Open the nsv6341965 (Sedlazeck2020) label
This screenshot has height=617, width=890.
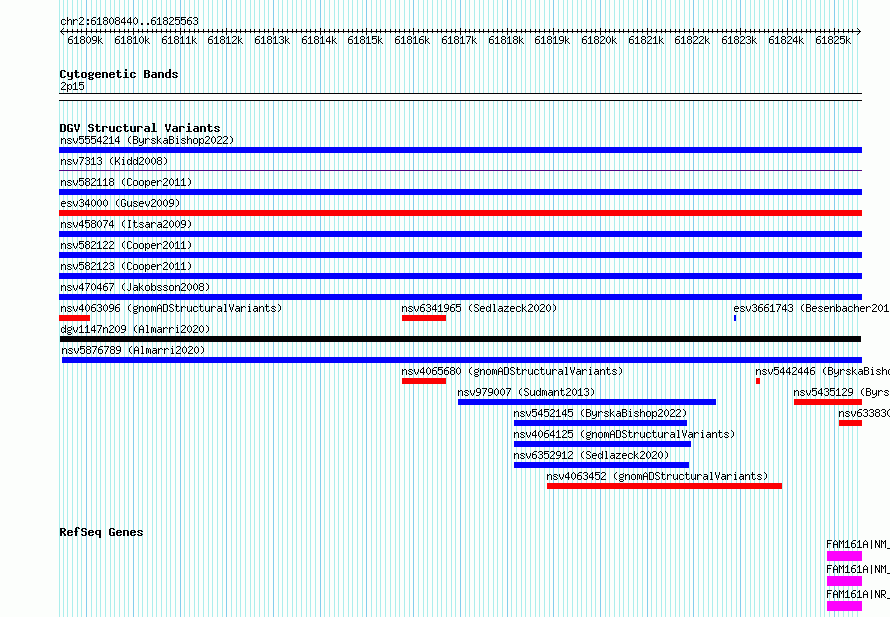(479, 308)
